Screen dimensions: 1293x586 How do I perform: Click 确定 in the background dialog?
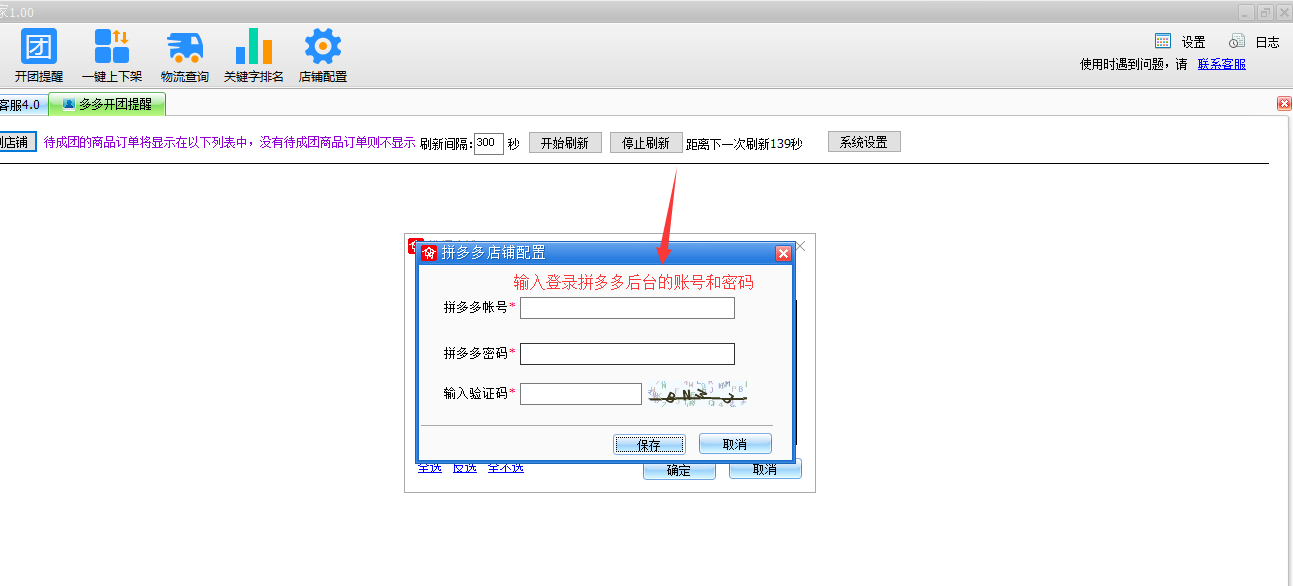tap(679, 470)
